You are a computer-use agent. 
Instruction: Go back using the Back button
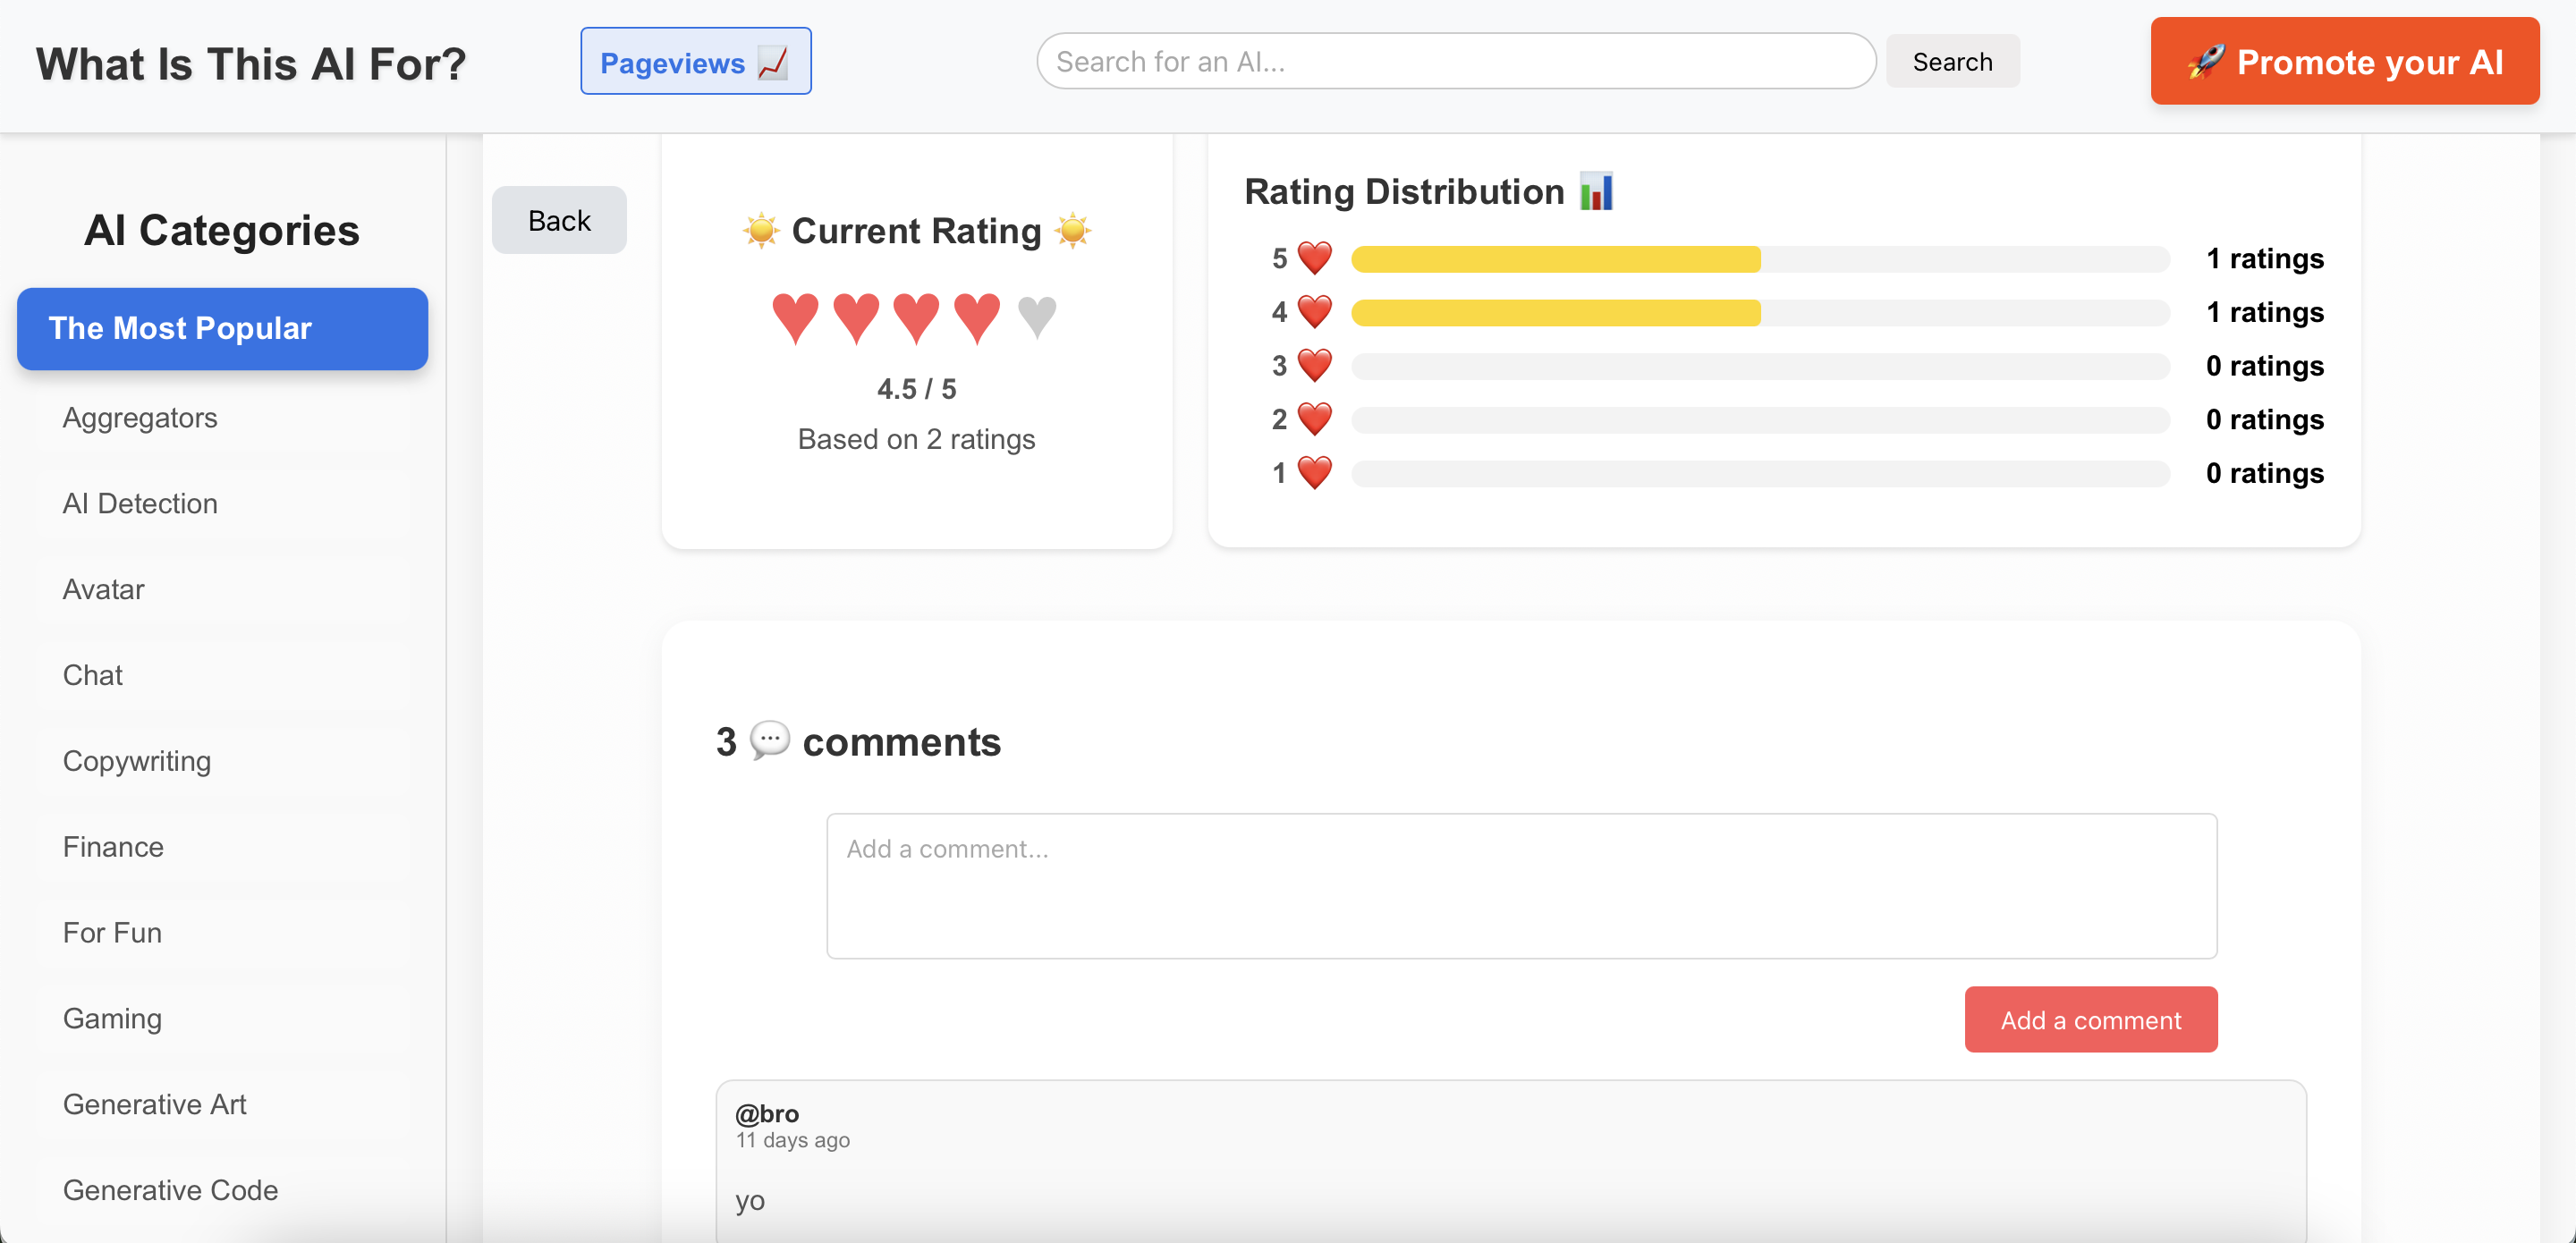pyautogui.click(x=559, y=220)
